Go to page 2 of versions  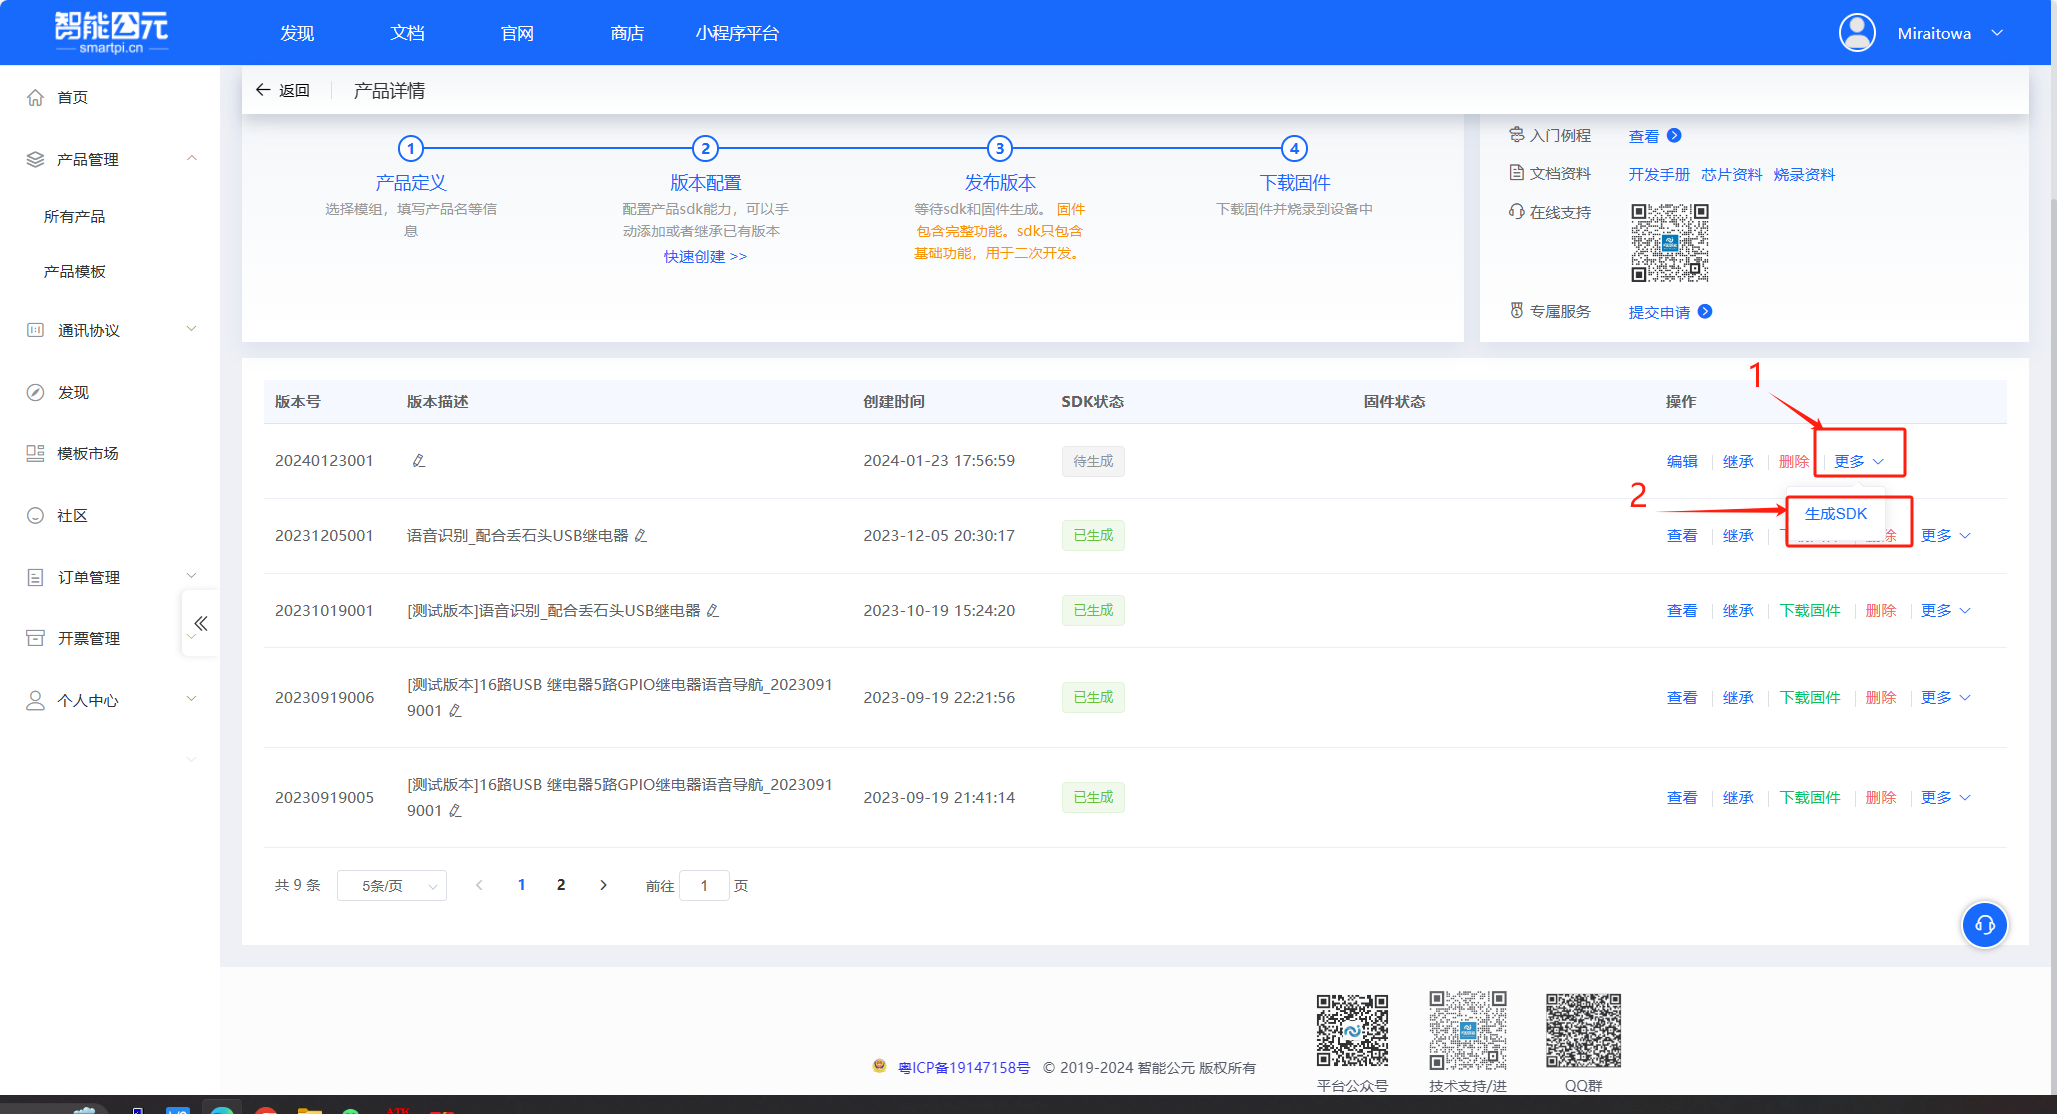[561, 885]
